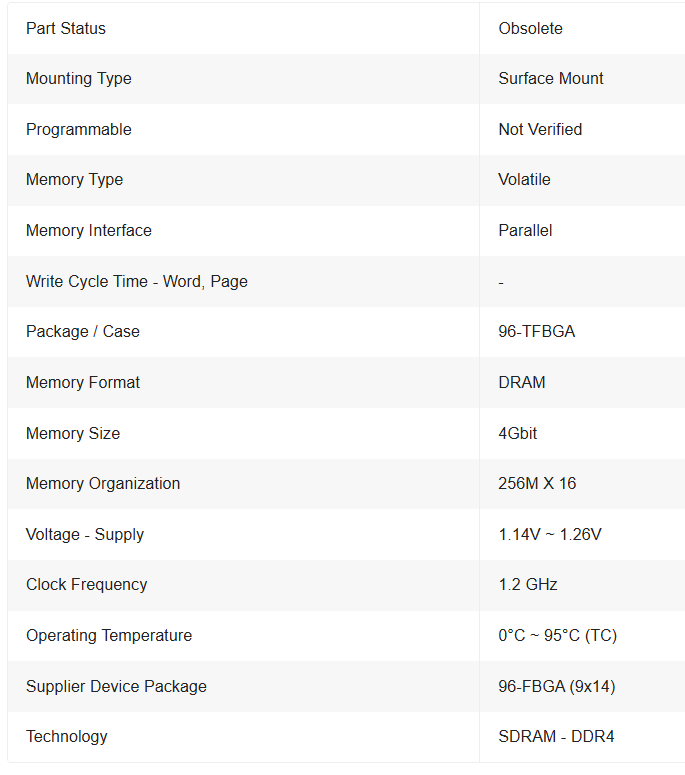Select the Obsolete status value

[530, 29]
